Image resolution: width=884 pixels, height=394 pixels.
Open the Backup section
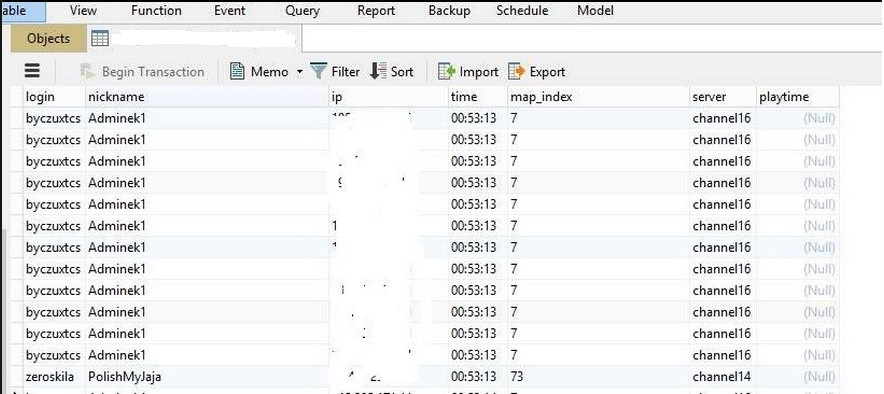(449, 10)
